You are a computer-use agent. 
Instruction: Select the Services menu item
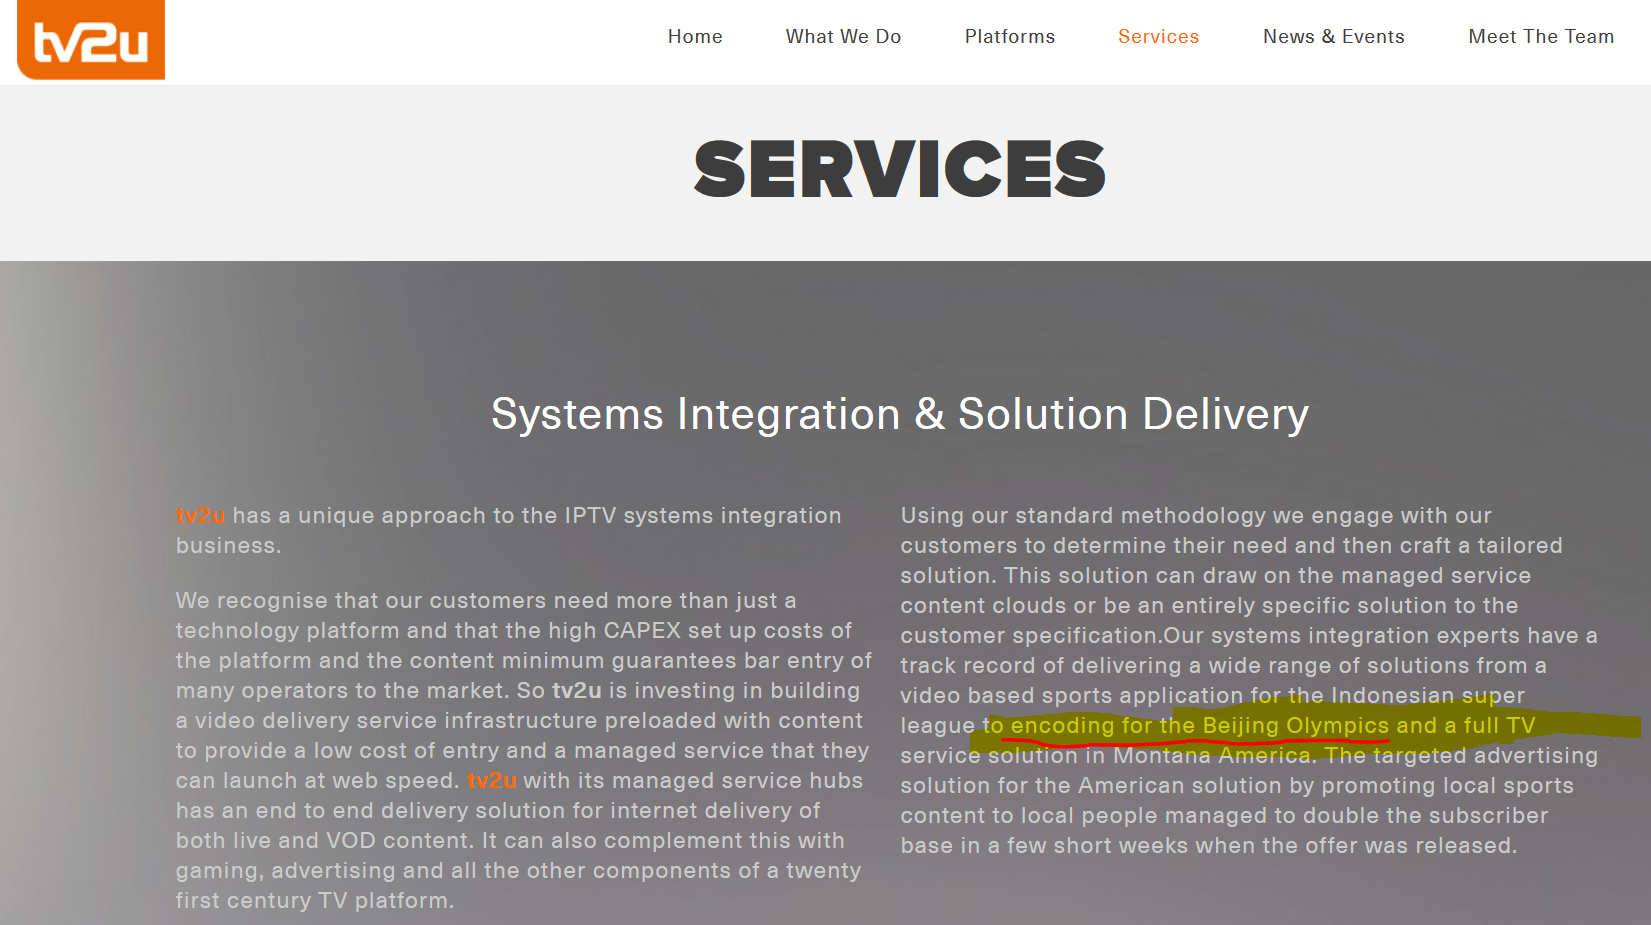1158,37
